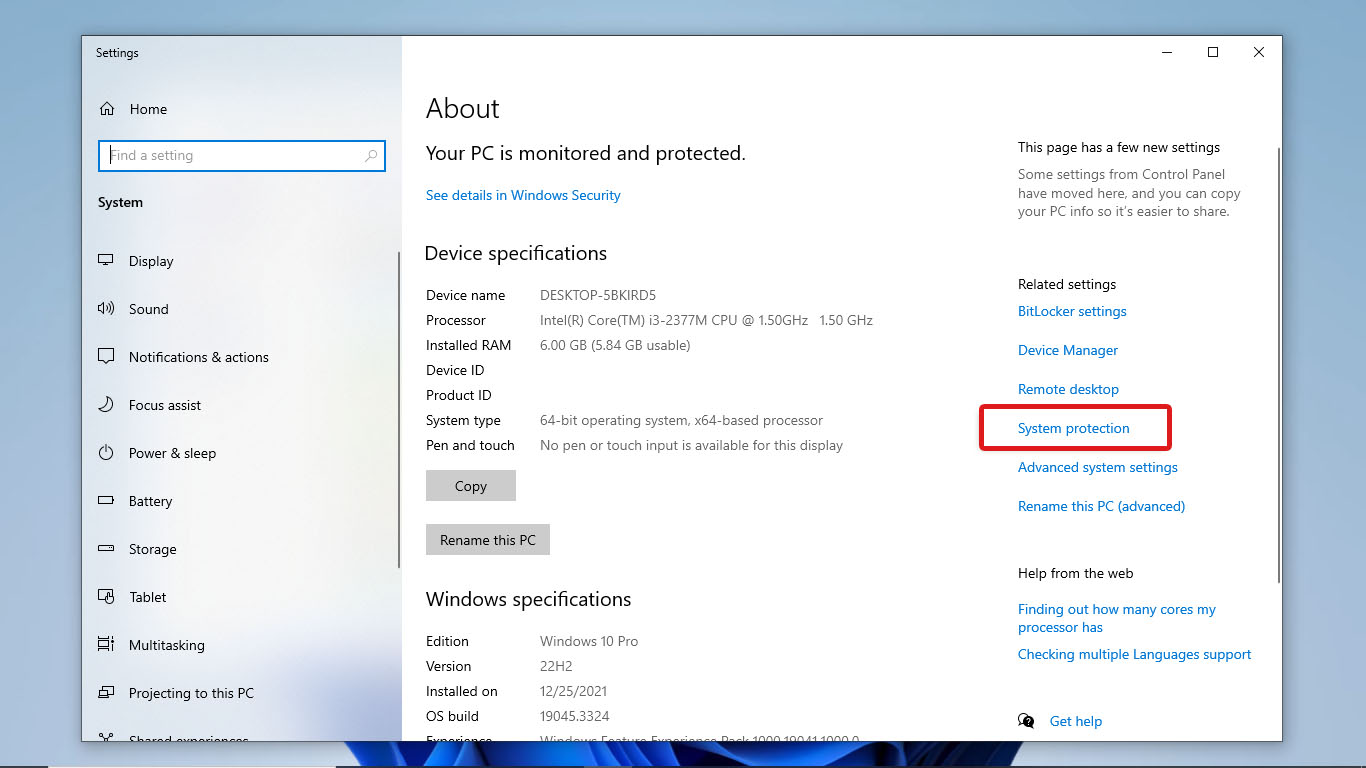Click the sidebar vertical scrollbar

point(399,410)
